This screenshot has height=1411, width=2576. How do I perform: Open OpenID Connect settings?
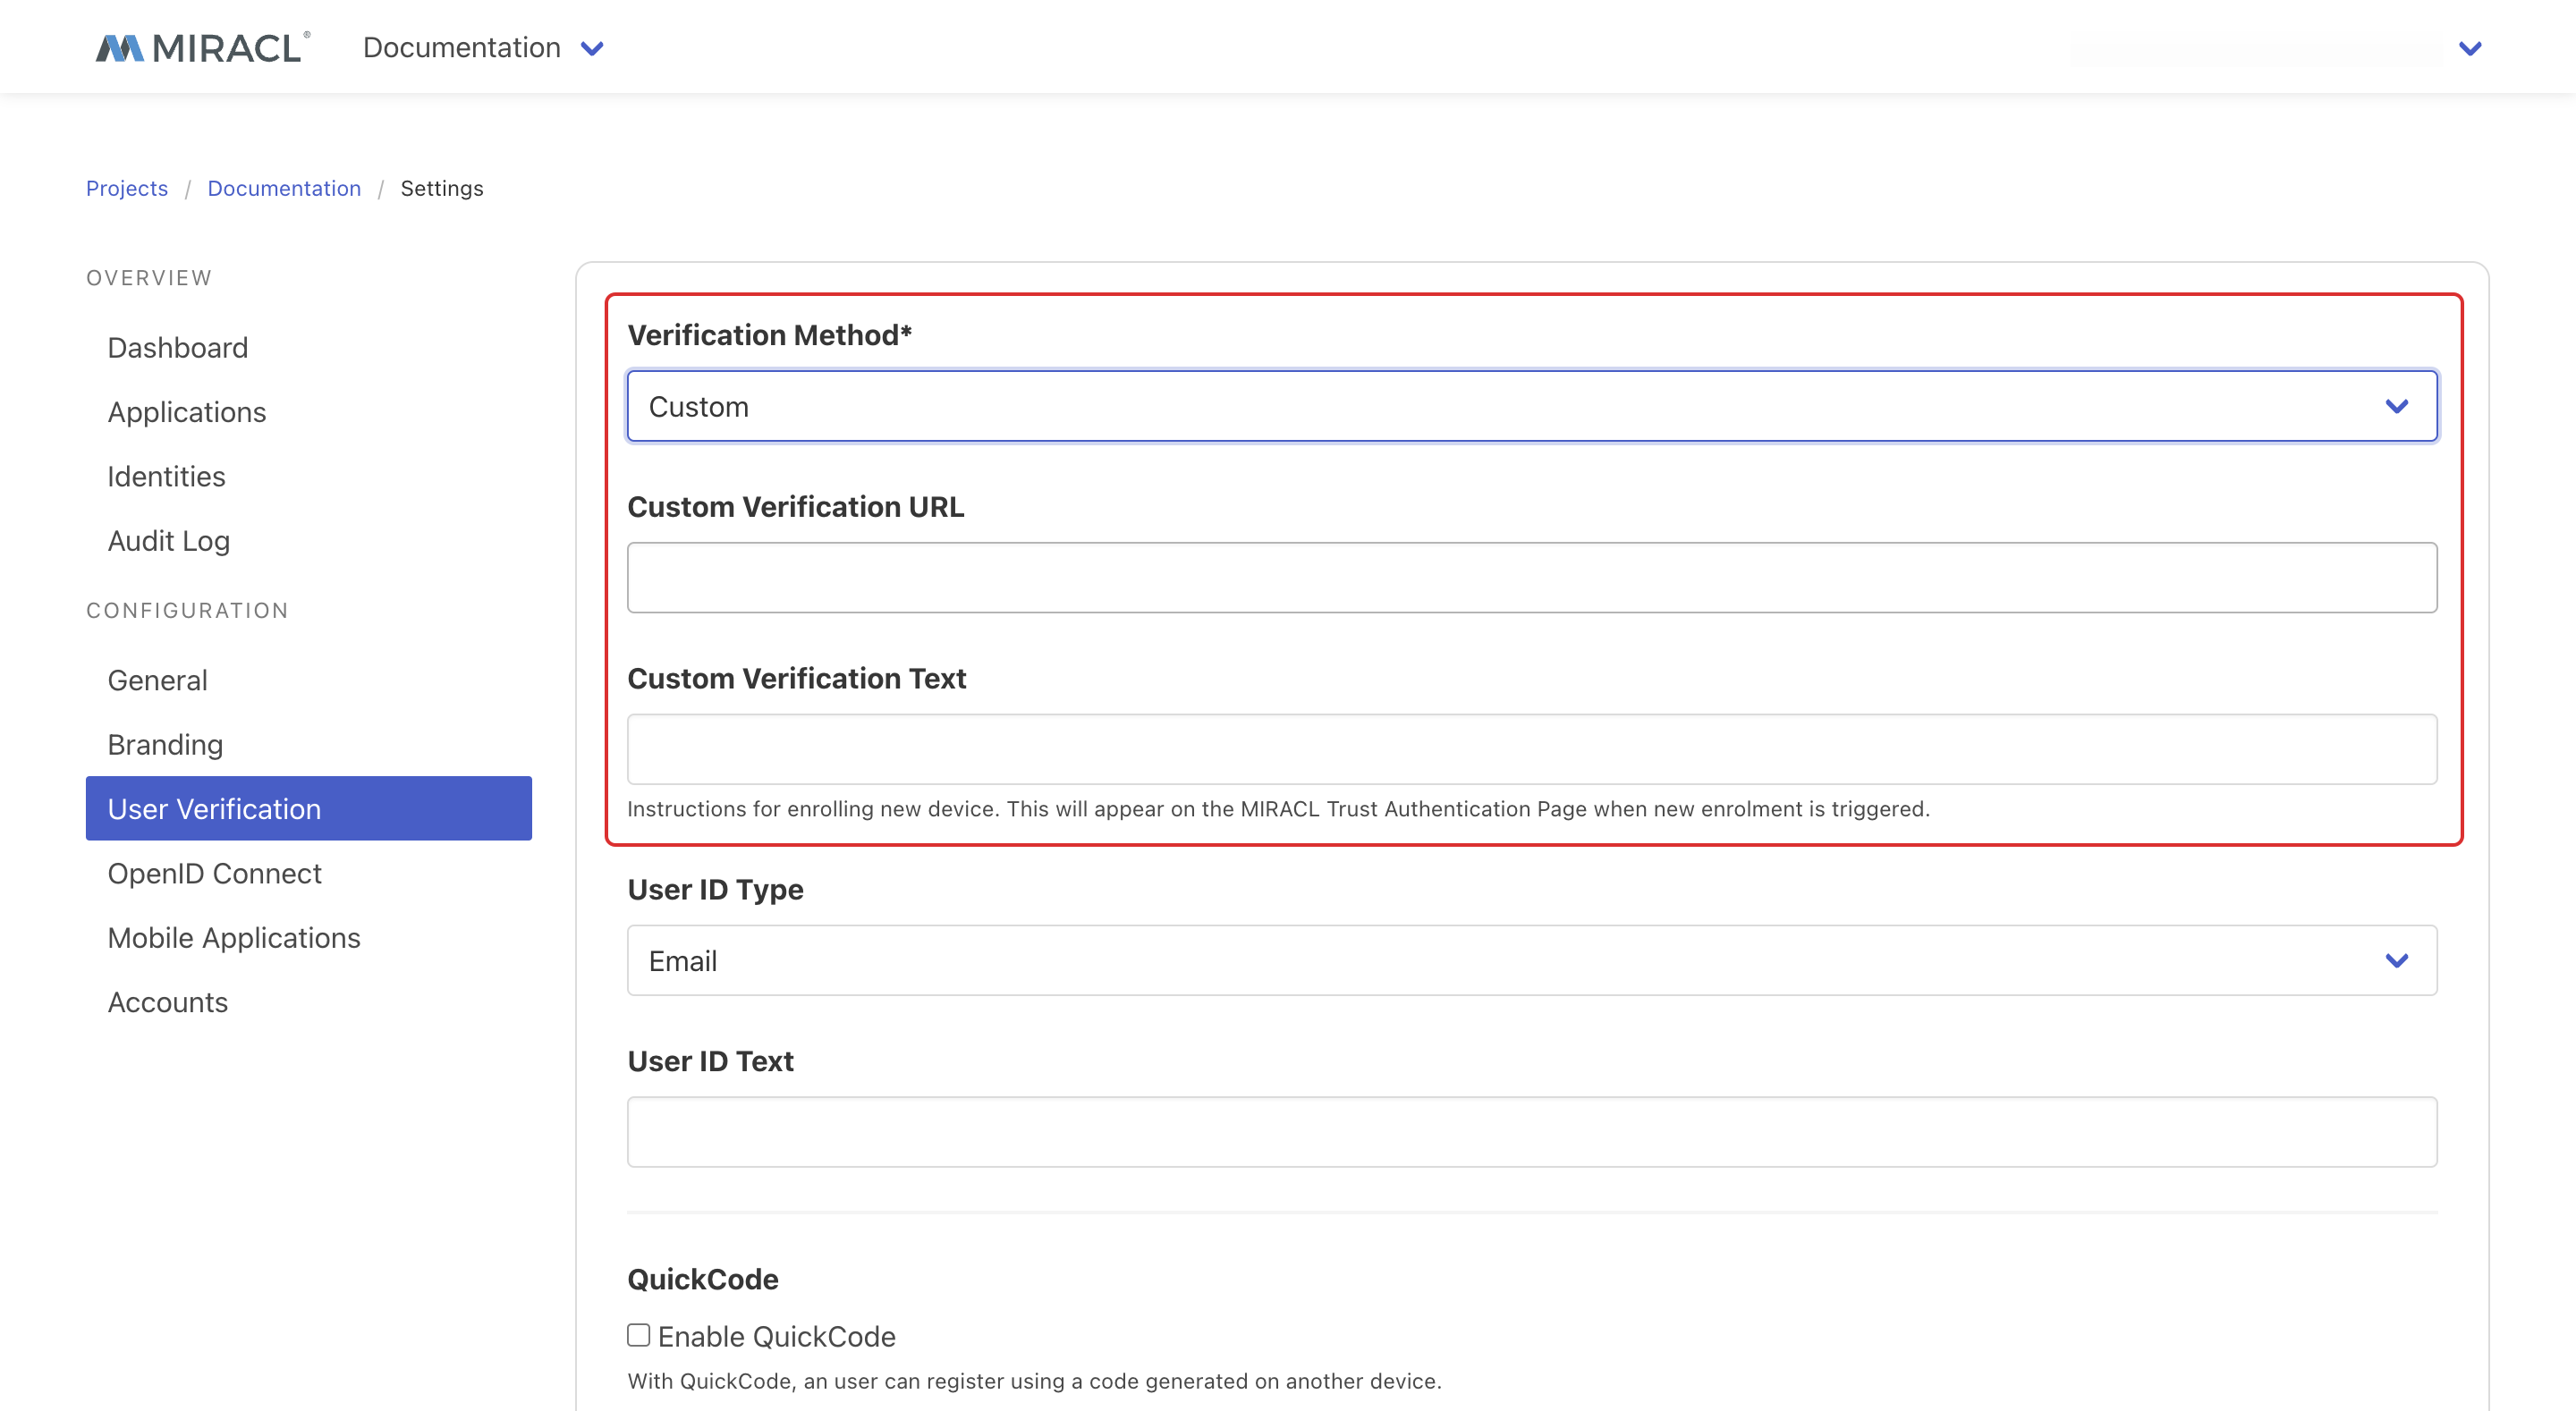click(x=214, y=873)
